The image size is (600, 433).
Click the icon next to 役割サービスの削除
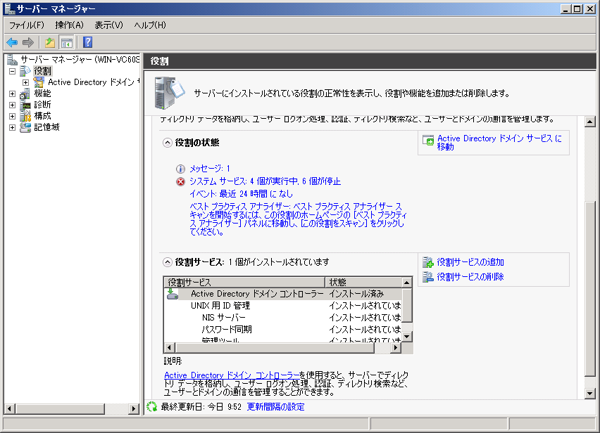pos(428,277)
